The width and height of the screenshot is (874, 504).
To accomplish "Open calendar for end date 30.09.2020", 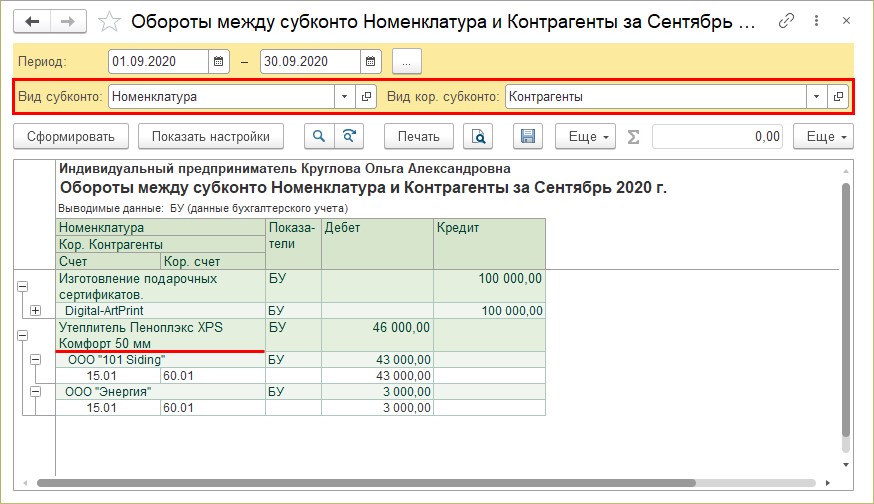I will 370,62.
